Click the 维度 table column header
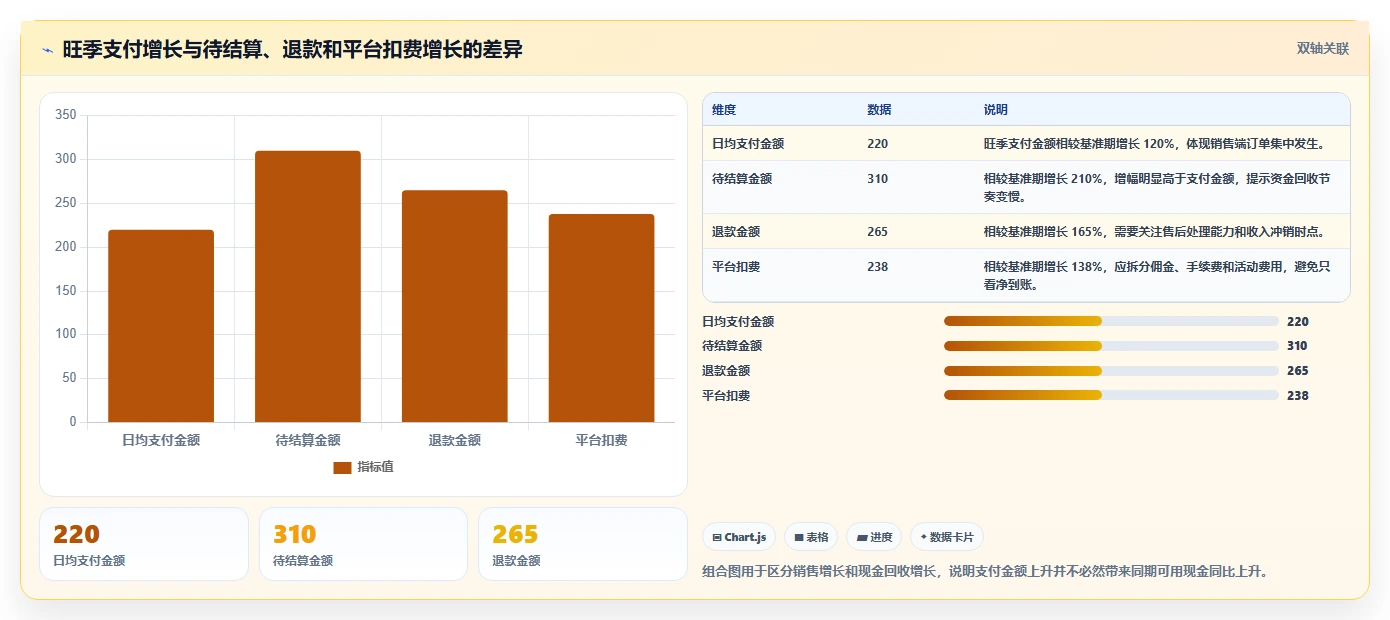Viewport: 1390px width, 620px height. (x=724, y=110)
